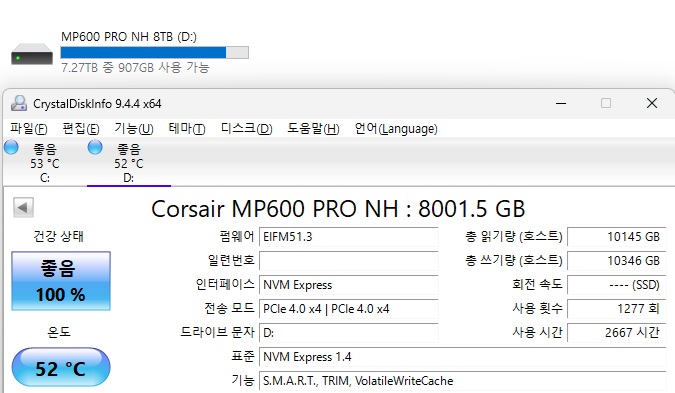Screen dimensions: 675x393
Task: Click the 펌웨어 label
Action: point(237,236)
